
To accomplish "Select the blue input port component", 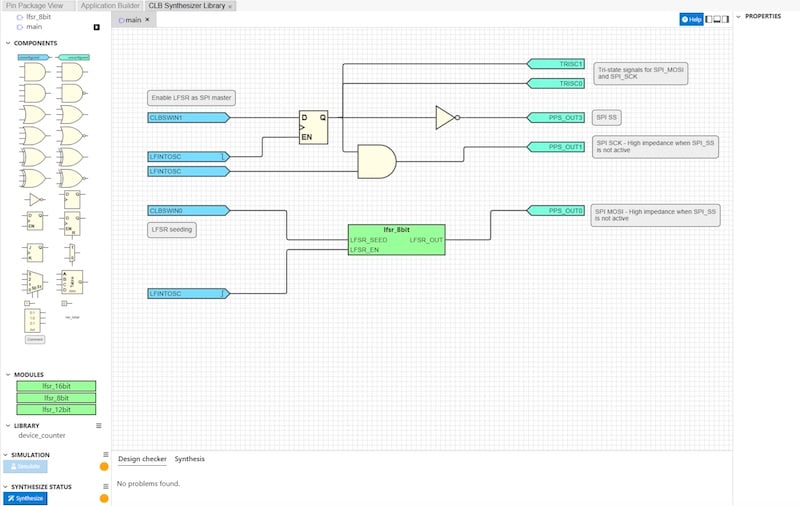I will (x=34, y=57).
